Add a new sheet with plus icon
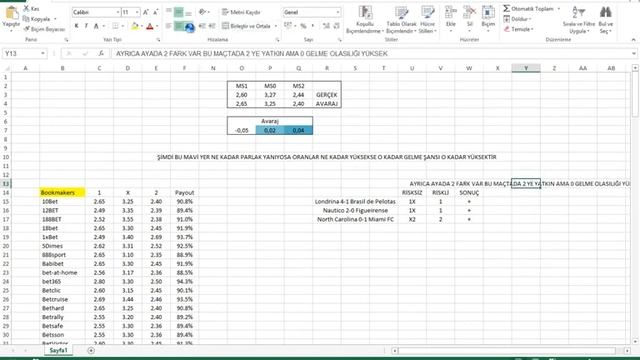This screenshot has height=360, width=640. pyautogui.click(x=91, y=350)
